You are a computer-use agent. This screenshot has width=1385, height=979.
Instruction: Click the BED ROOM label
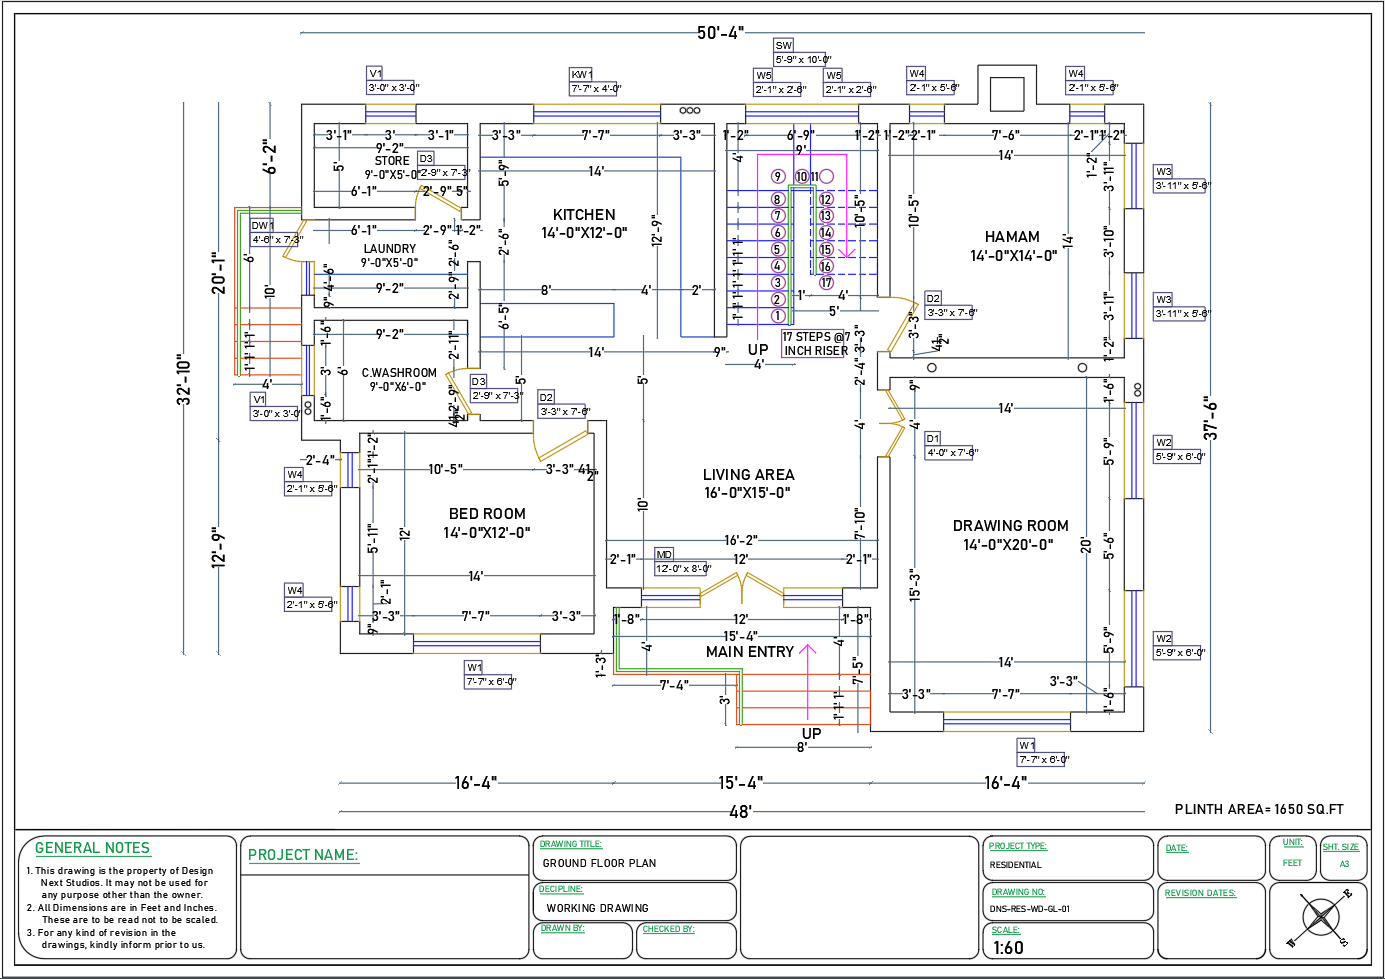click(487, 514)
